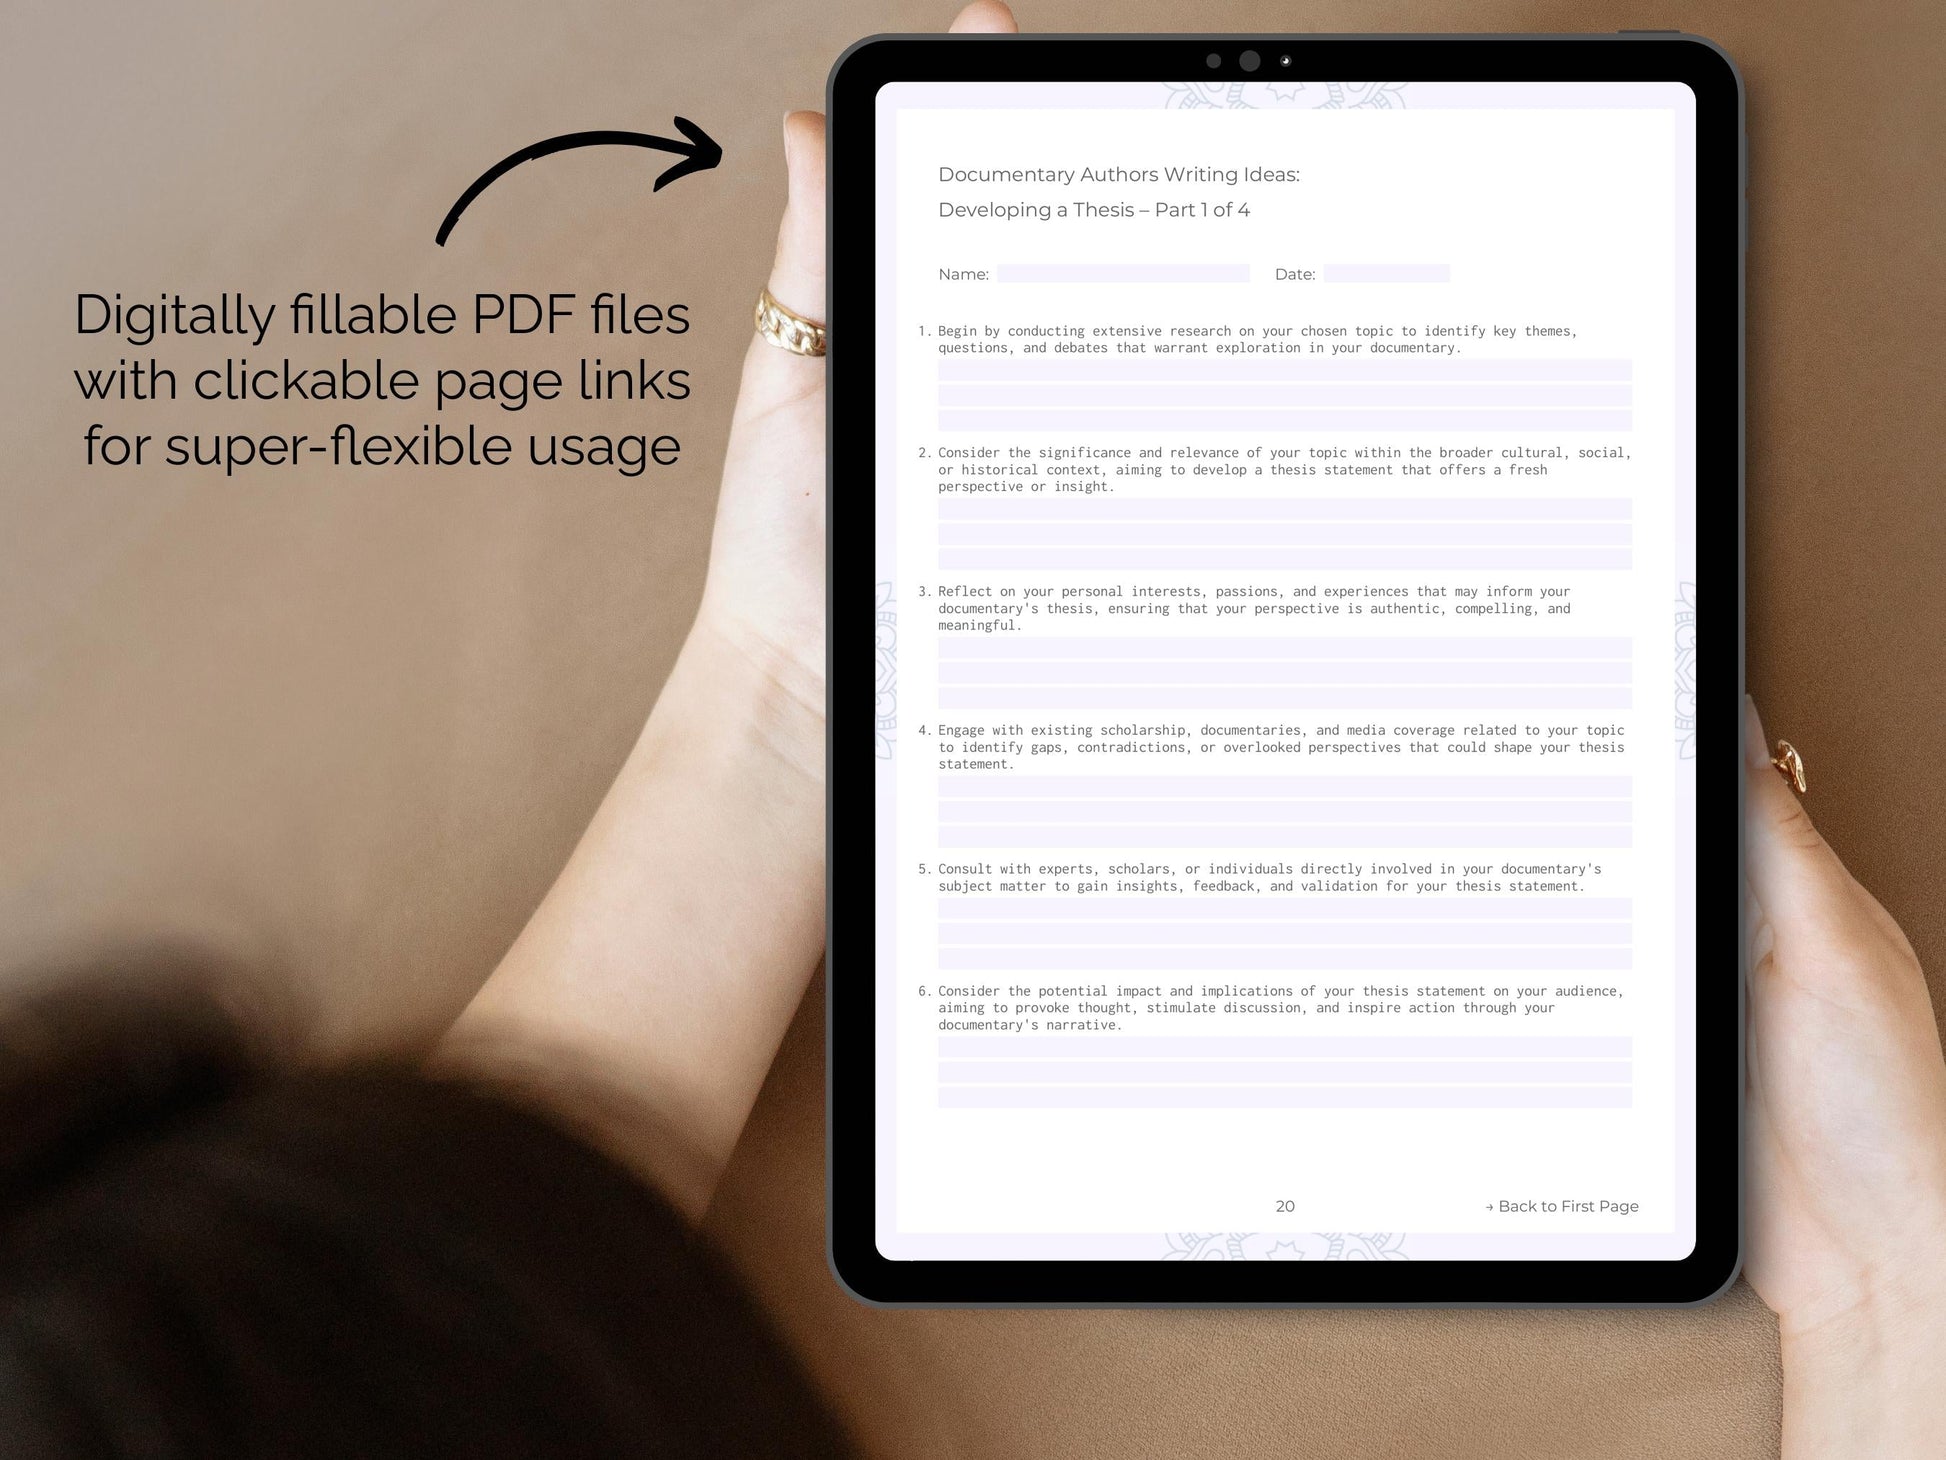Image resolution: width=1946 pixels, height=1460 pixels.
Task: Click the page 20 number indicator
Action: 1284,1207
